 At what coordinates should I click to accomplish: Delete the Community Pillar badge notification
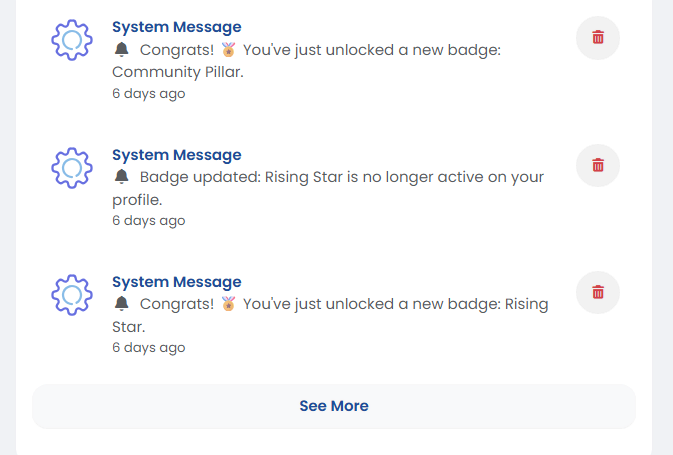click(598, 38)
